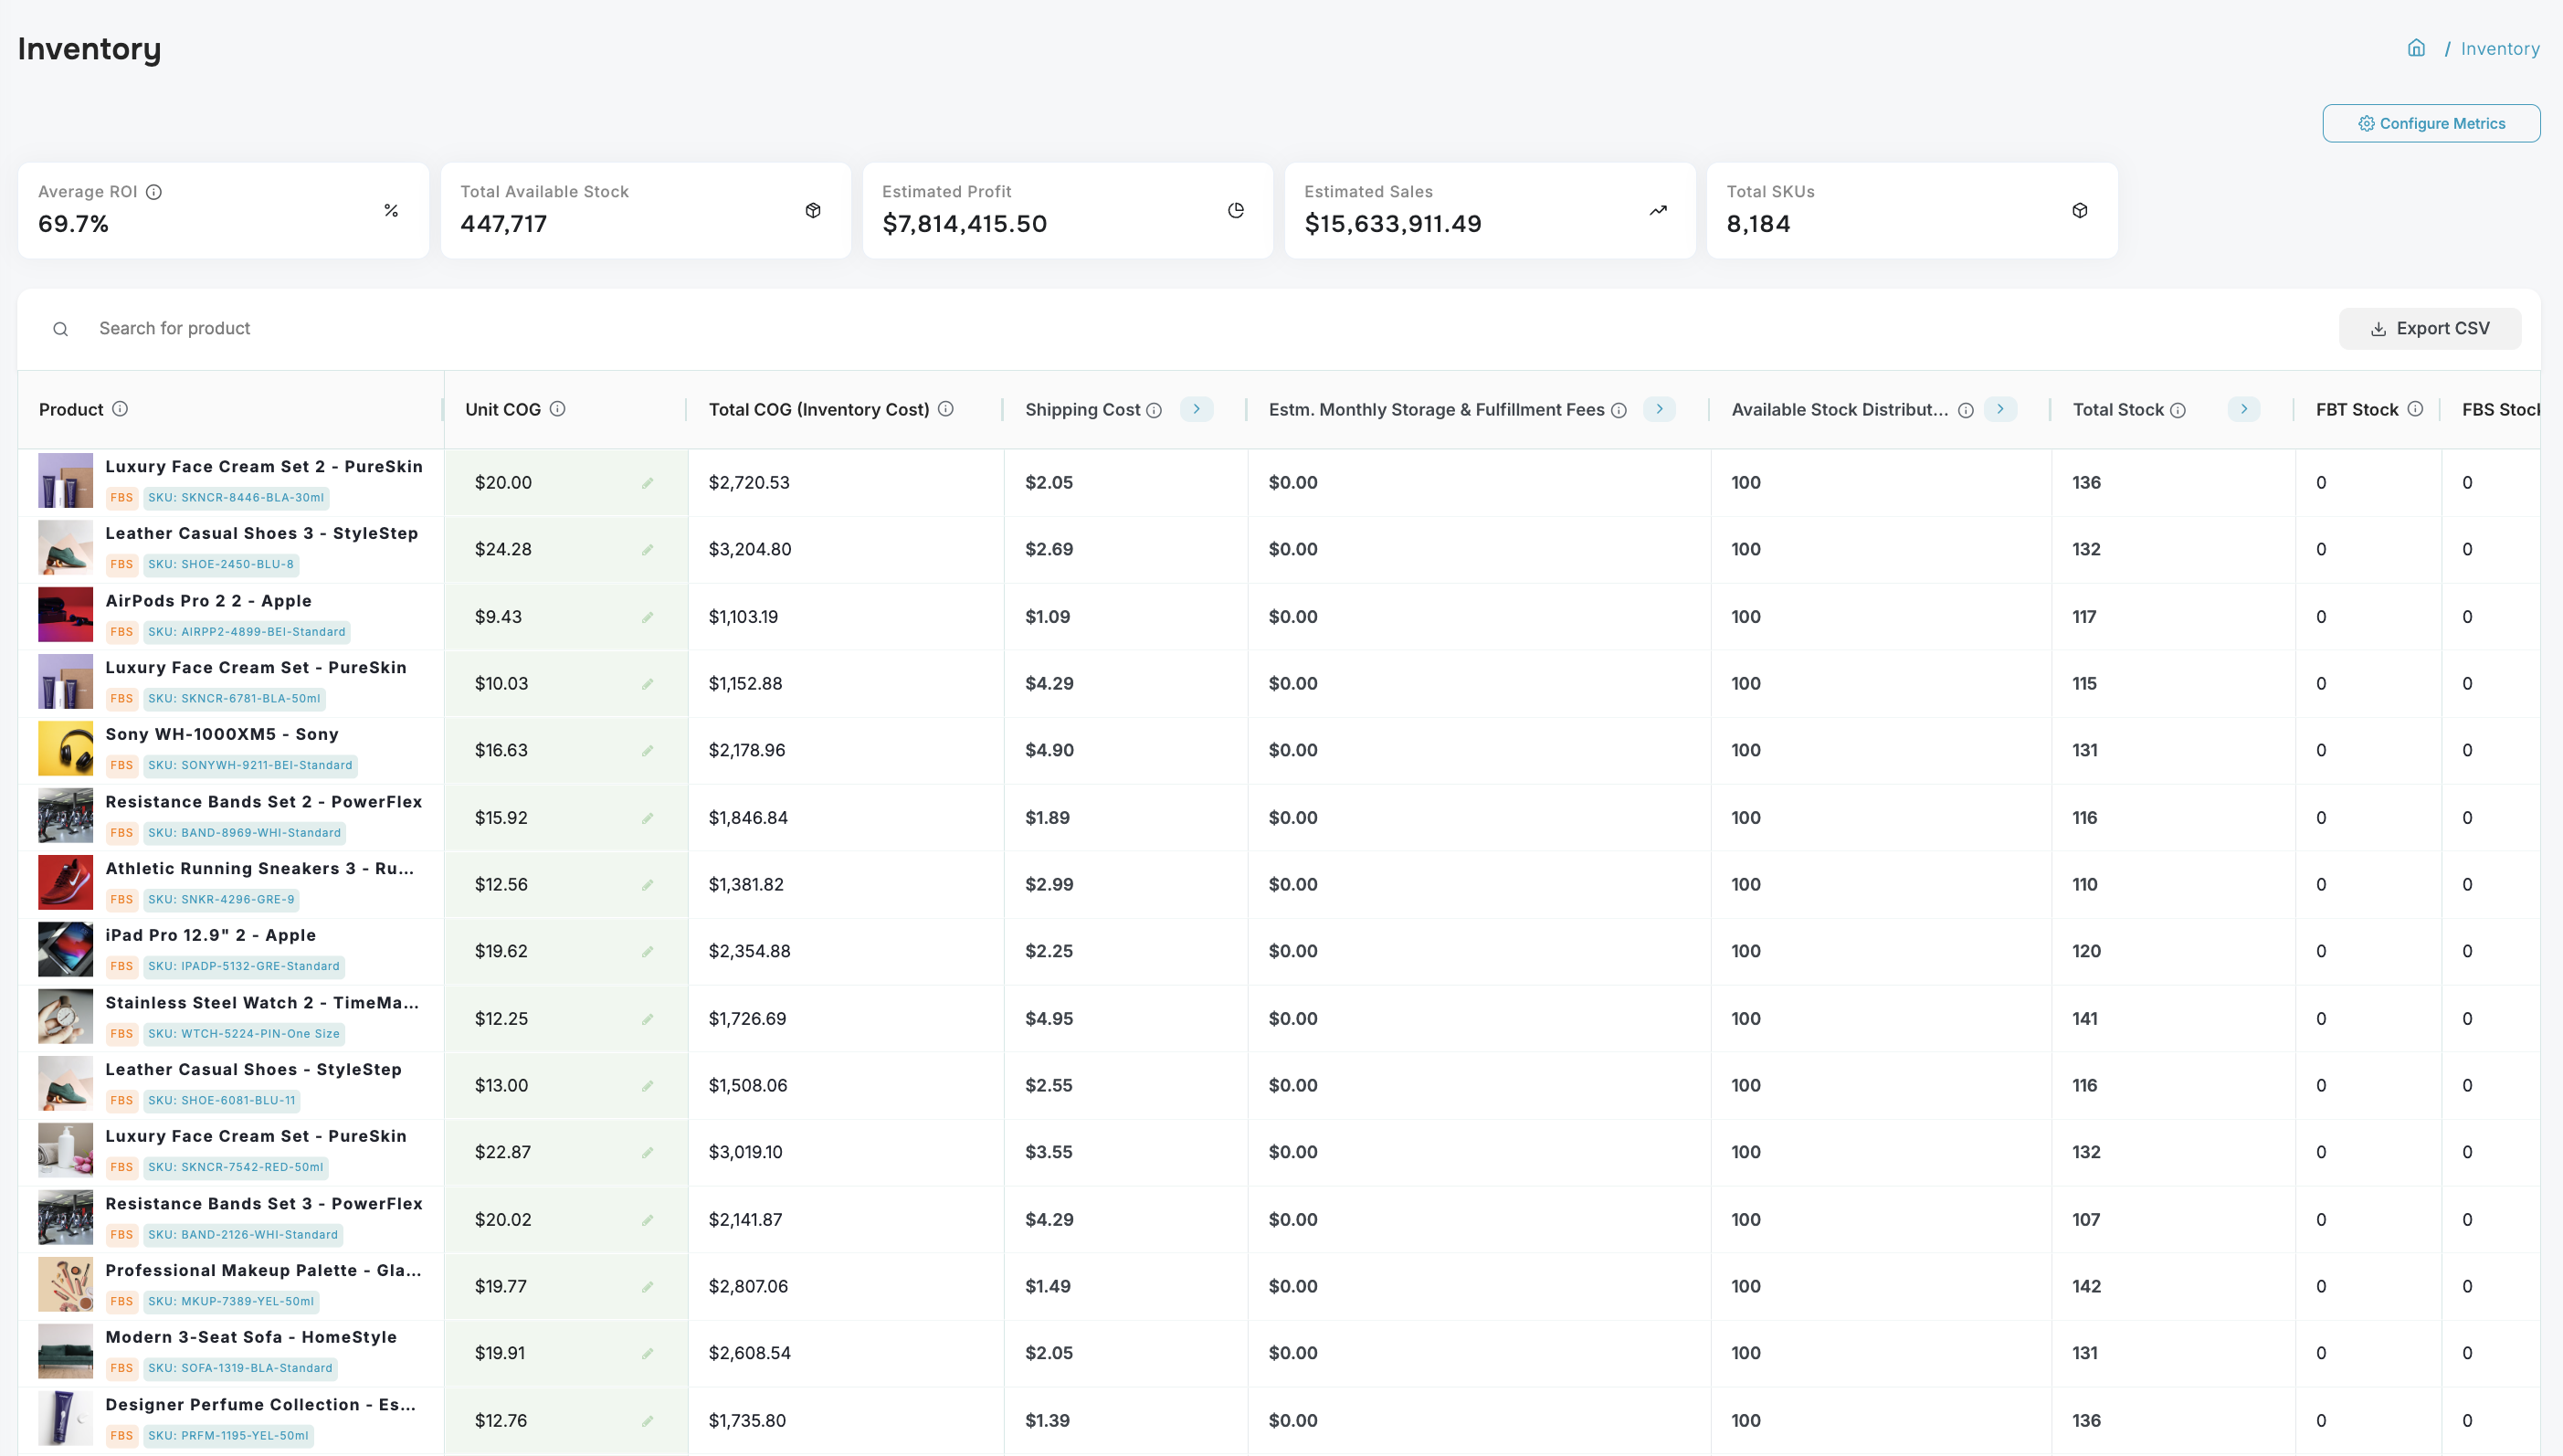
Task: Click the search magnifier icon
Action: (x=60, y=328)
